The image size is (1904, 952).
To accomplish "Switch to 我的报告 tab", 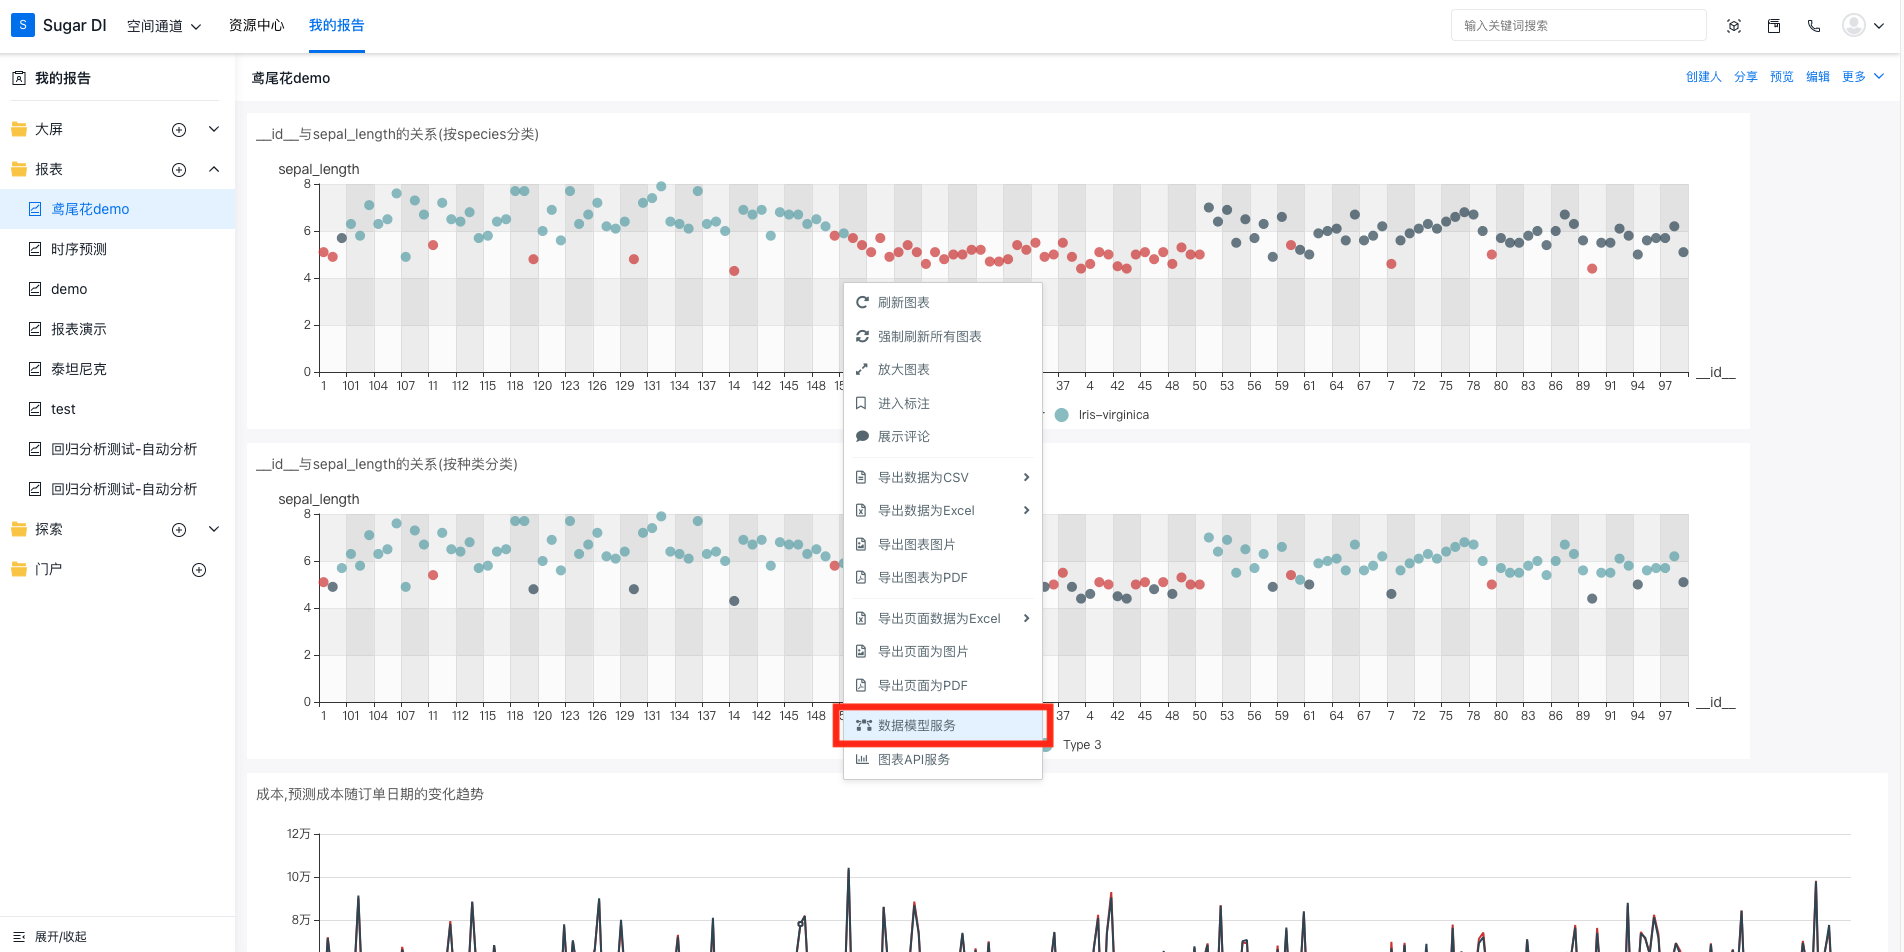I will (x=337, y=25).
